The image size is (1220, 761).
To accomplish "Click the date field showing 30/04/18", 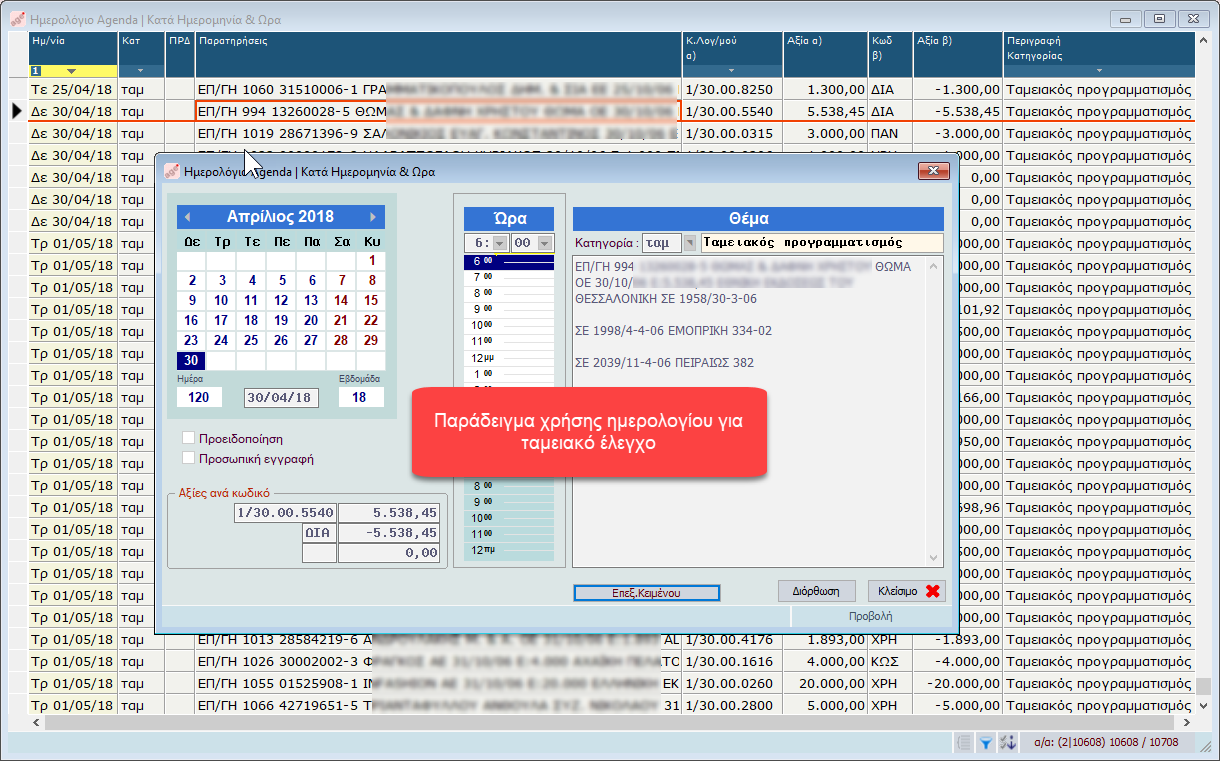I will [x=281, y=398].
